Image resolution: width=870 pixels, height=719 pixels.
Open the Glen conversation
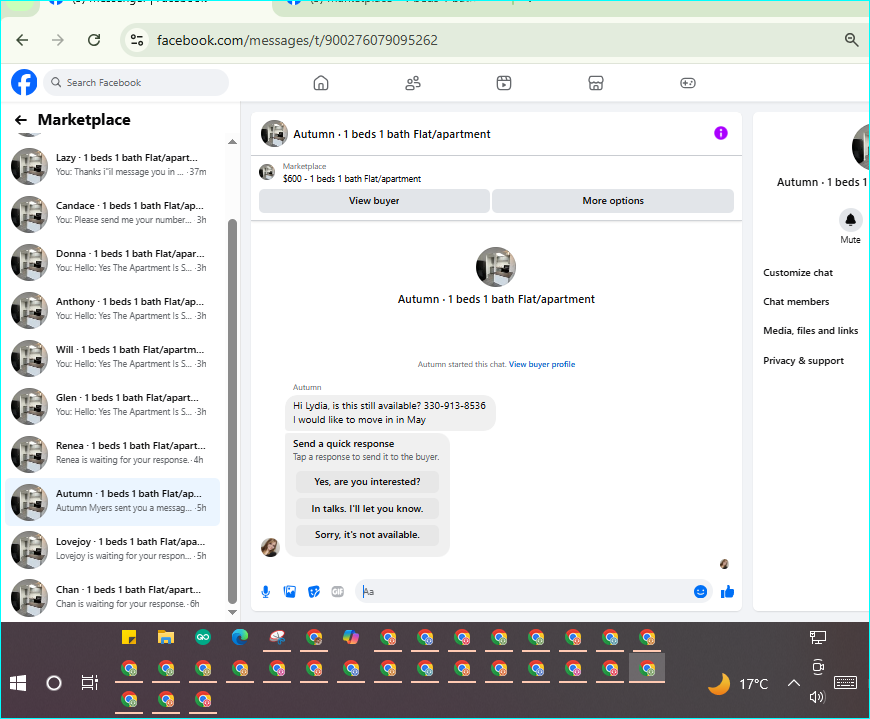coord(113,406)
